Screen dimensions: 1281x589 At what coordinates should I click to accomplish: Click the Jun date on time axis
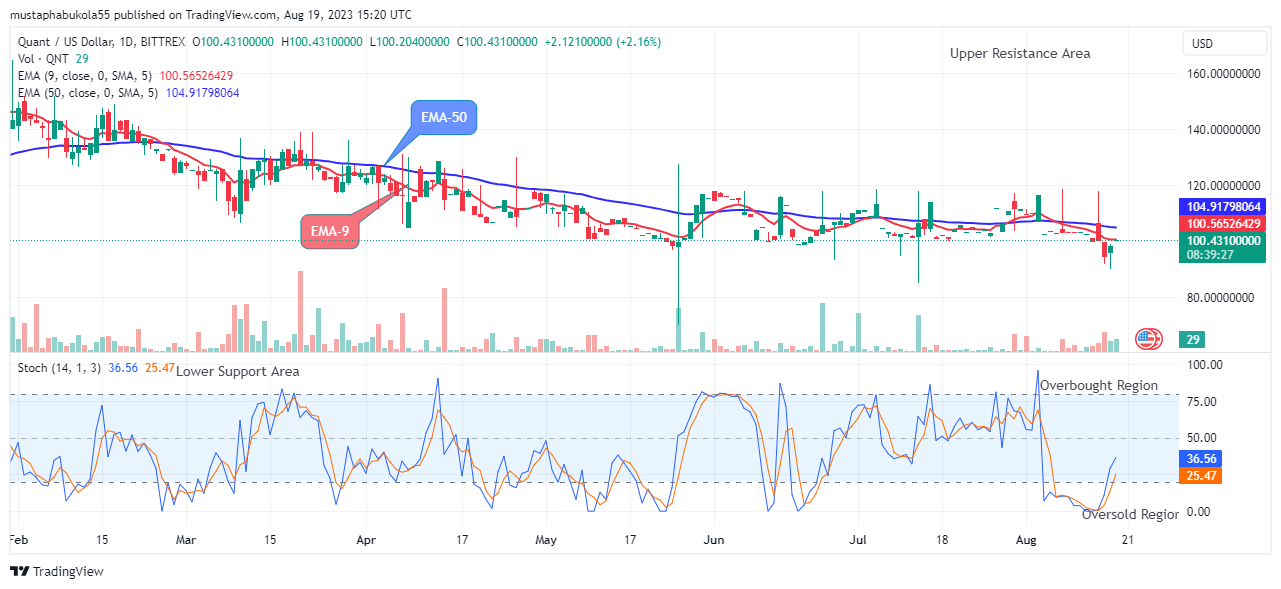(x=714, y=538)
